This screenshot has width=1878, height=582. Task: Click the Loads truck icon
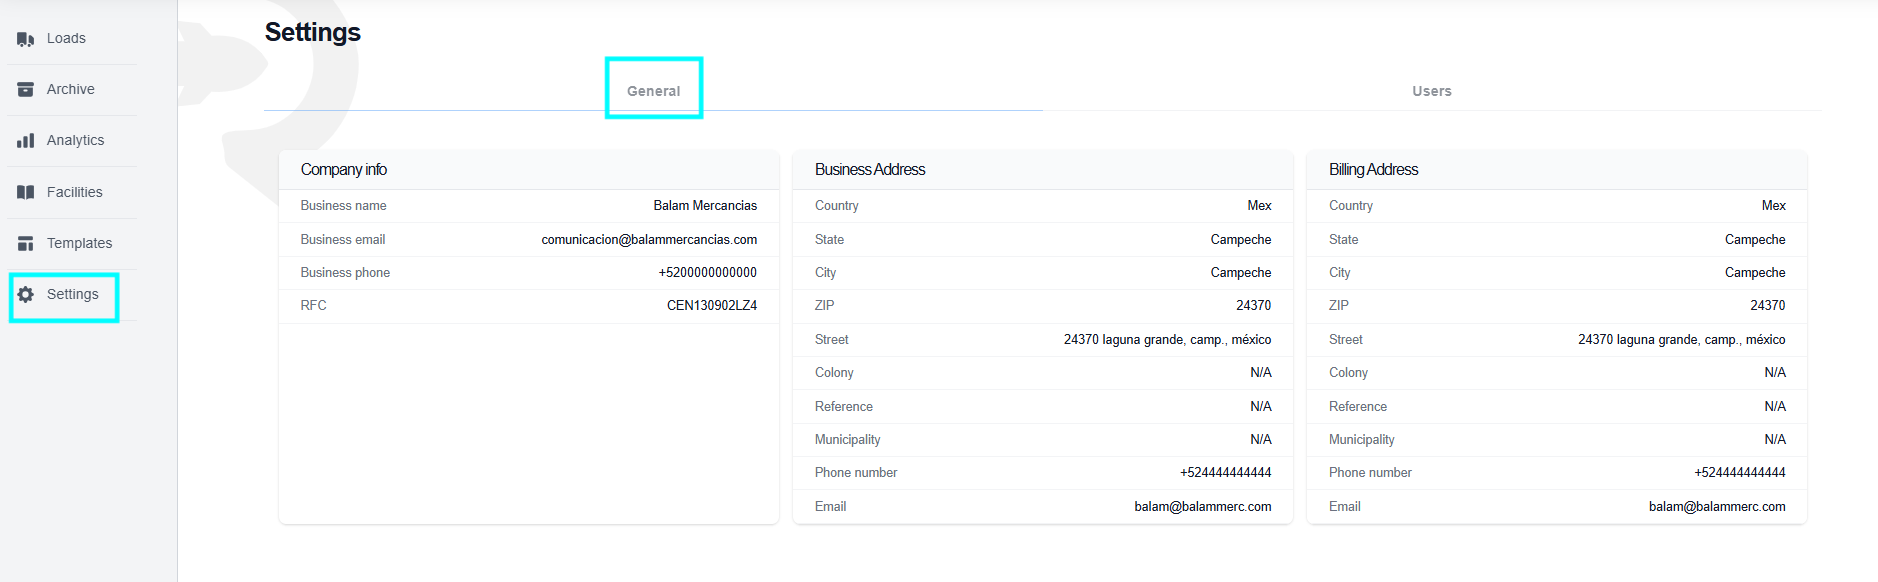26,39
